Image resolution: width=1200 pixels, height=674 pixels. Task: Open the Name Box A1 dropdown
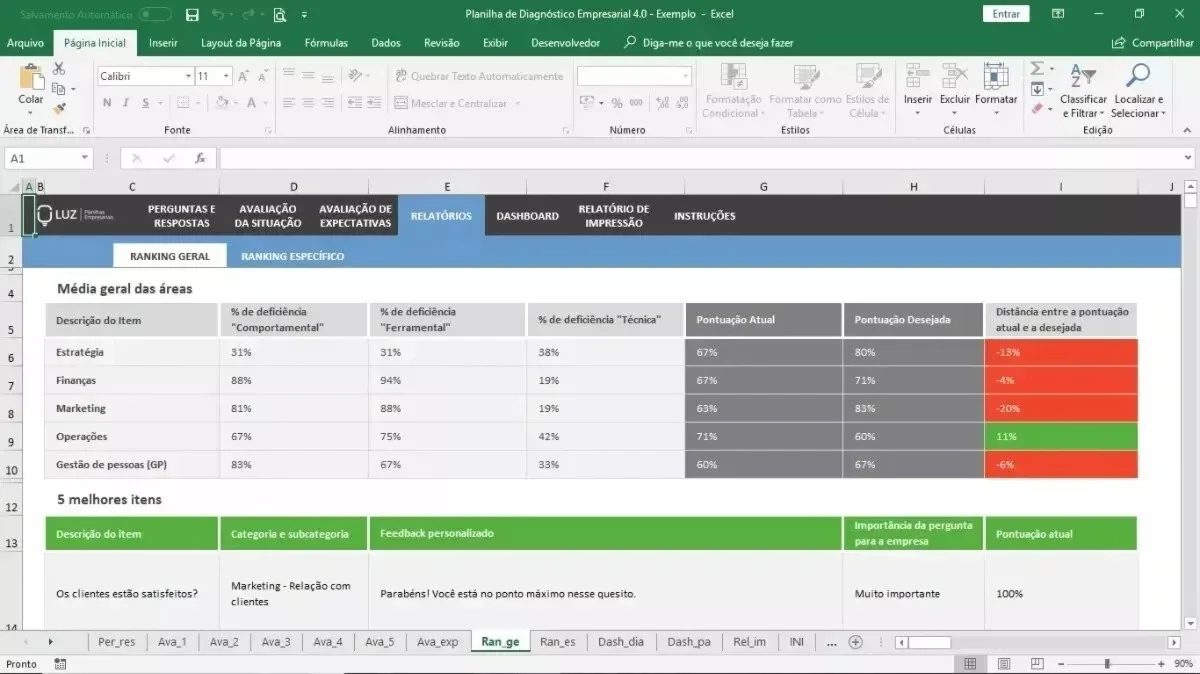pyautogui.click(x=85, y=158)
